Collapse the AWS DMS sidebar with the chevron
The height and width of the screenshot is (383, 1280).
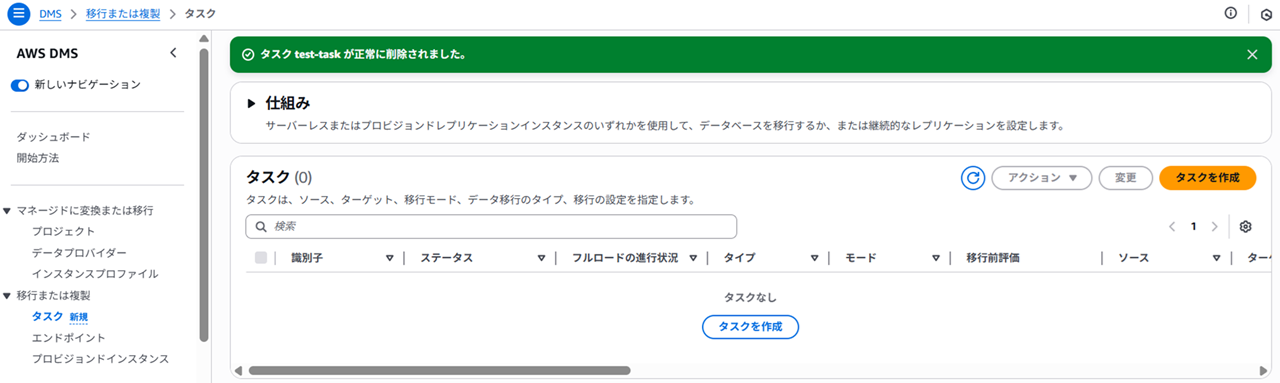pos(173,53)
